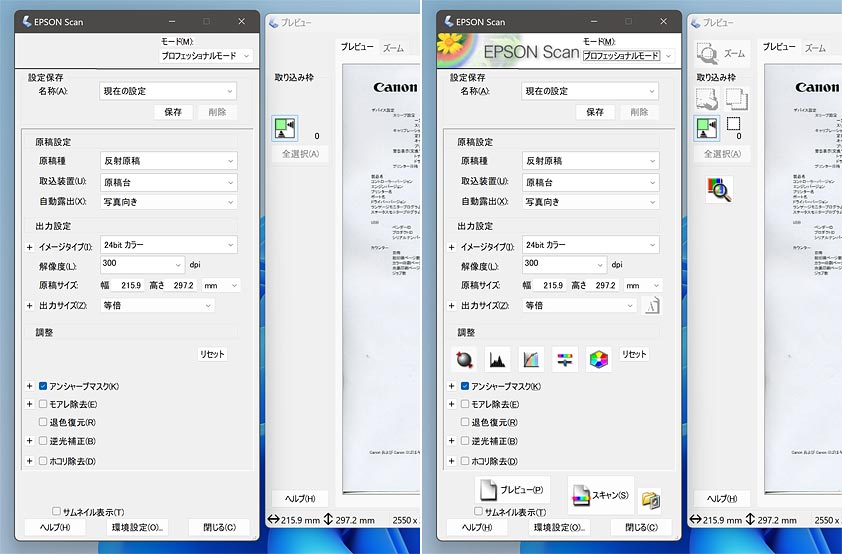The width and height of the screenshot is (842, 554).
Task: Open イメージタイプ 24bit カラー dropdown in right window
Action: pos(591,245)
